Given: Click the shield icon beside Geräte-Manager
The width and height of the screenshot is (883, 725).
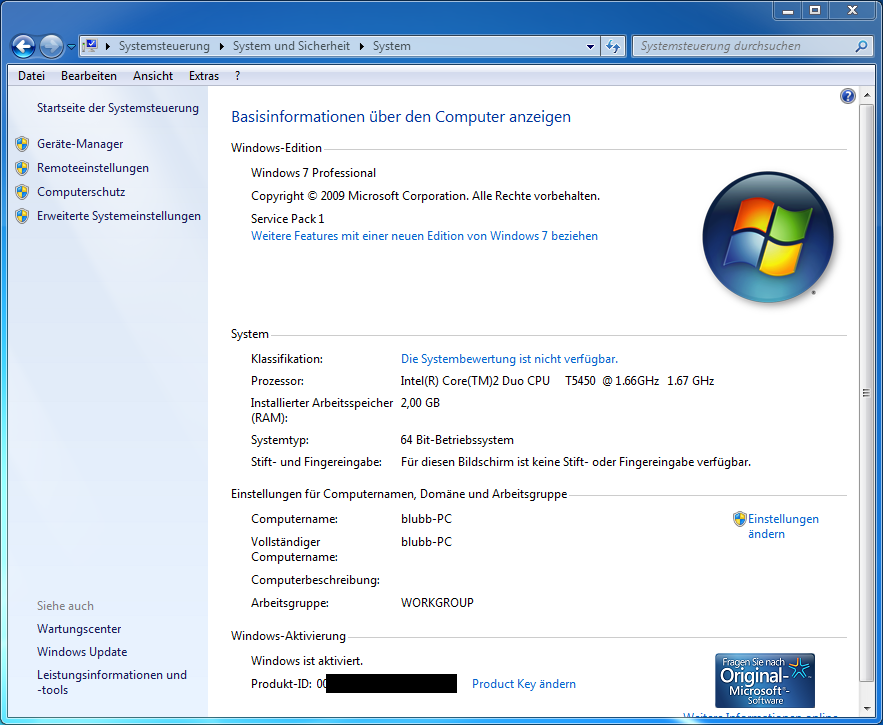Looking at the screenshot, I should click(x=22, y=144).
